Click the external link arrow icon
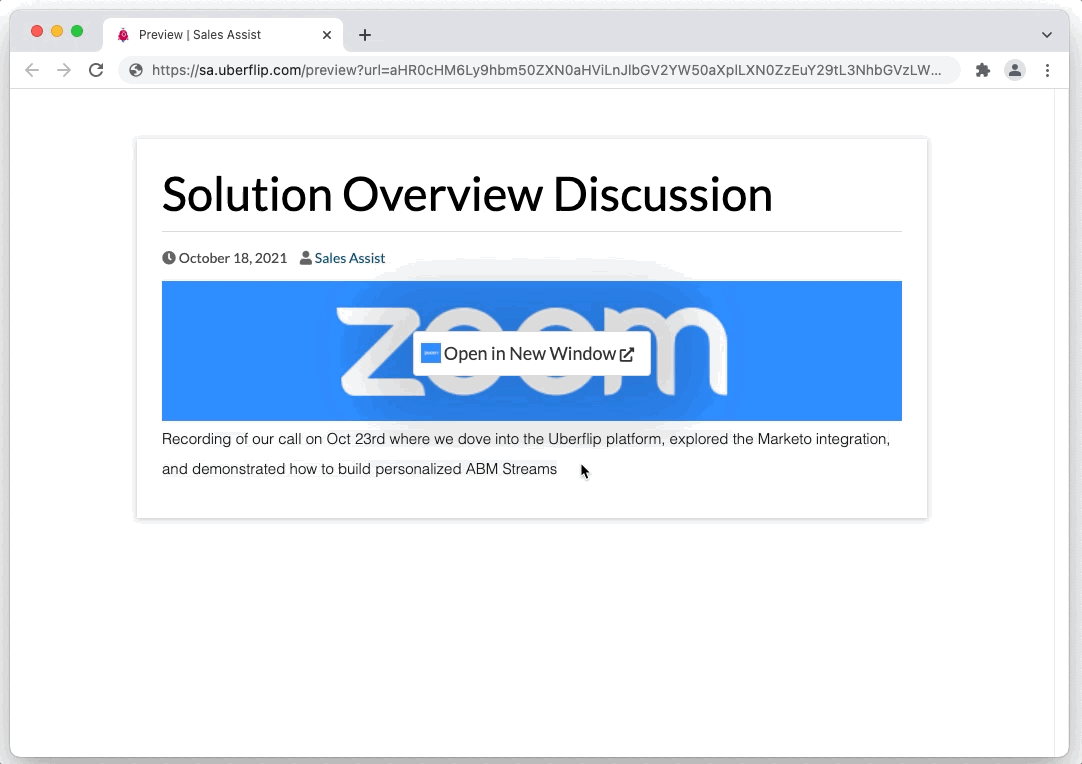 (x=627, y=354)
